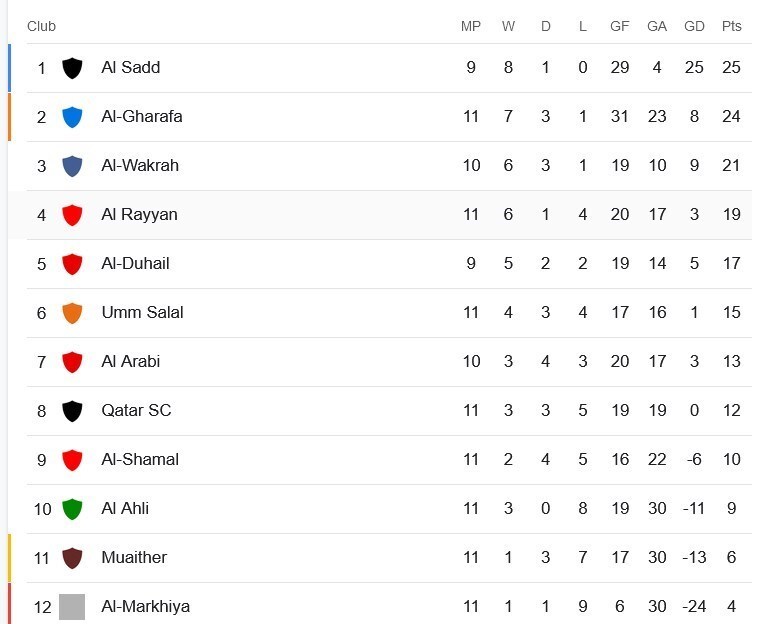Click the brown Muaither crest icon

tap(72, 558)
